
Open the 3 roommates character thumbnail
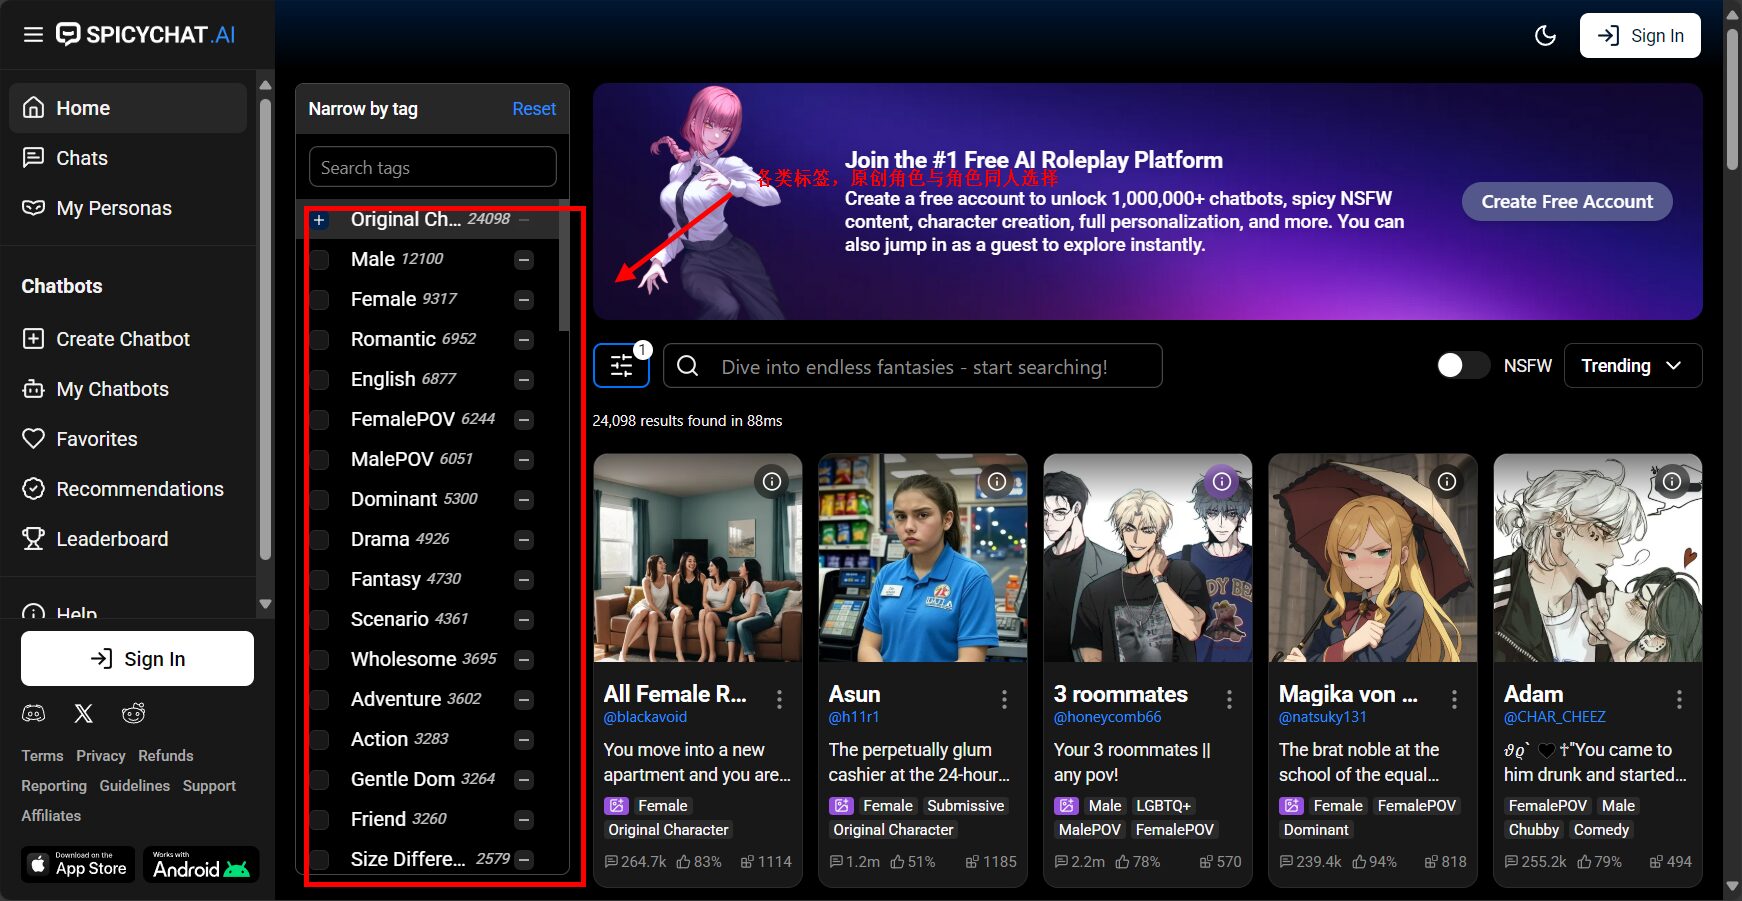(x=1147, y=558)
